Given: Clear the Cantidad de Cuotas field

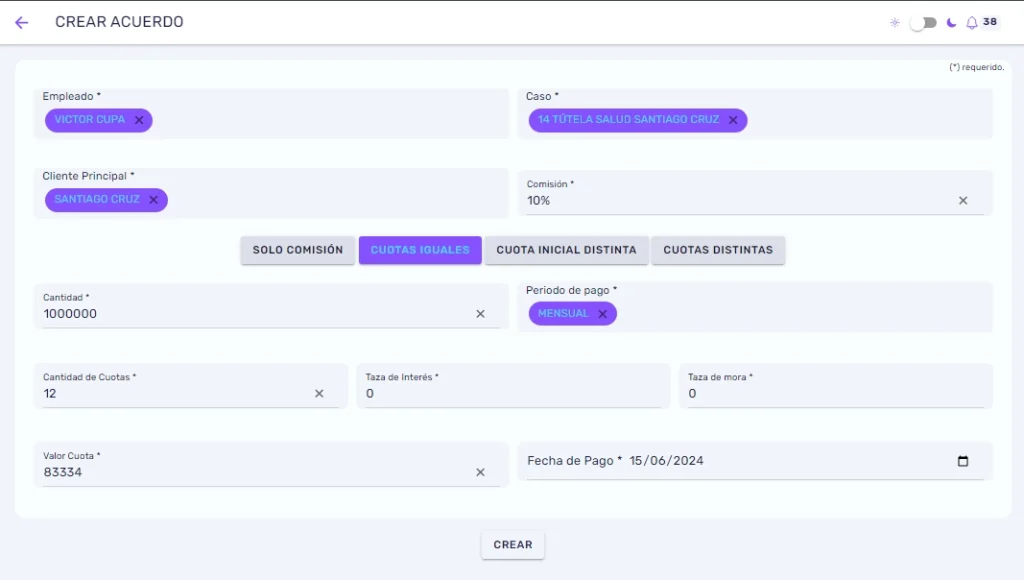Looking at the screenshot, I should (x=319, y=394).
